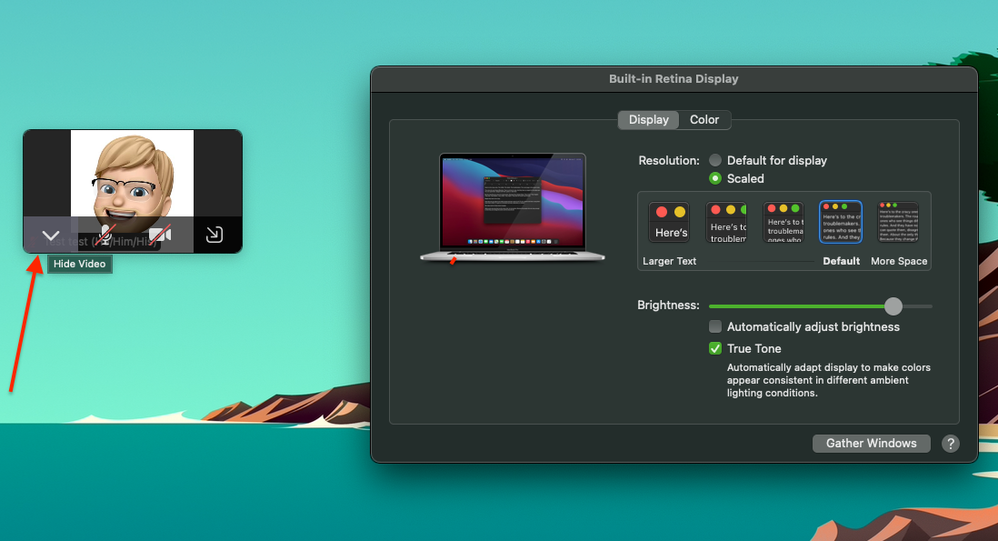Switch to the Color tab
The image size is (998, 541).
(x=704, y=120)
